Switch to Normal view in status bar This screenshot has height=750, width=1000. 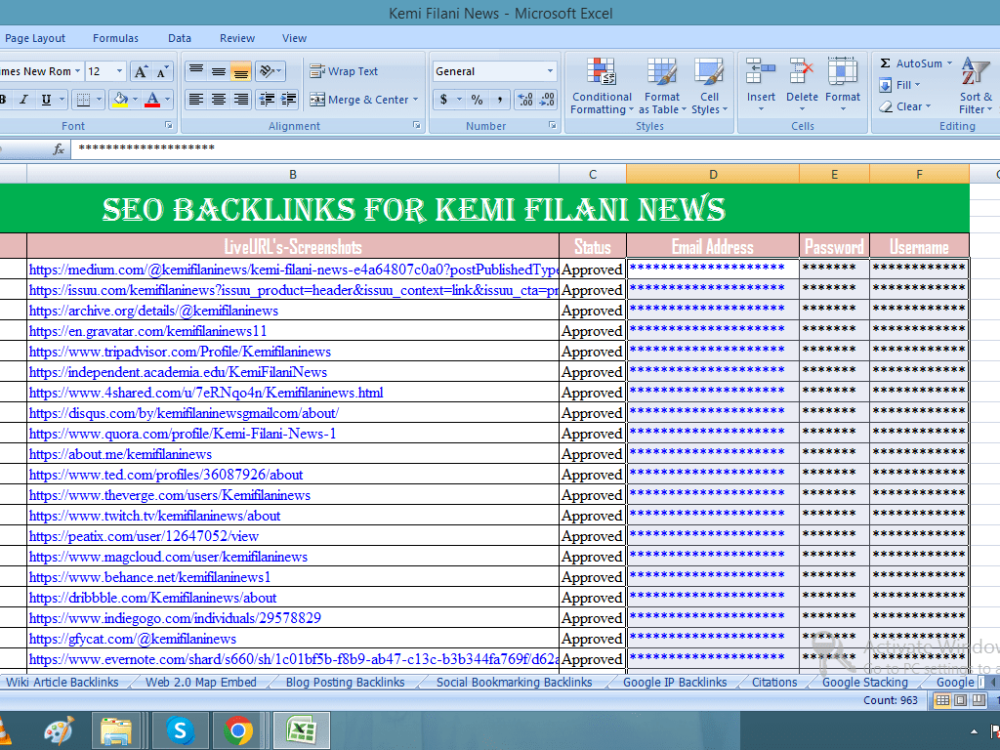click(941, 700)
